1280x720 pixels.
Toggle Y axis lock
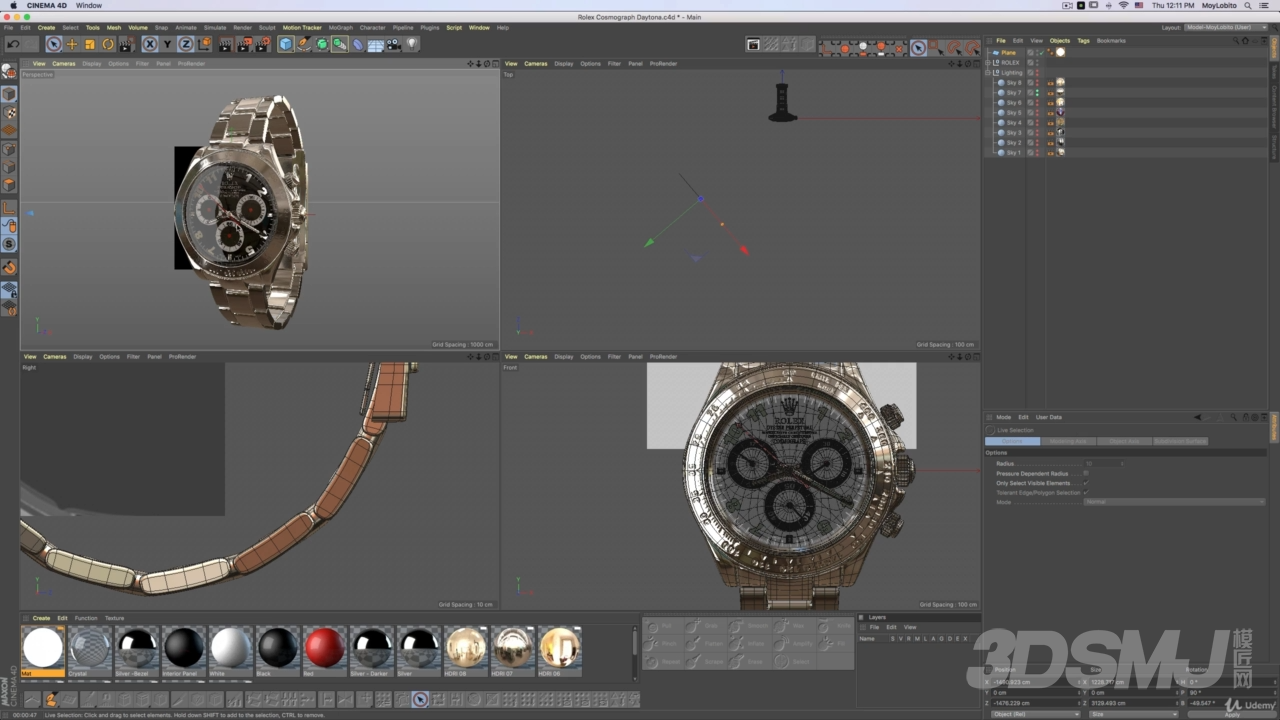(167, 44)
